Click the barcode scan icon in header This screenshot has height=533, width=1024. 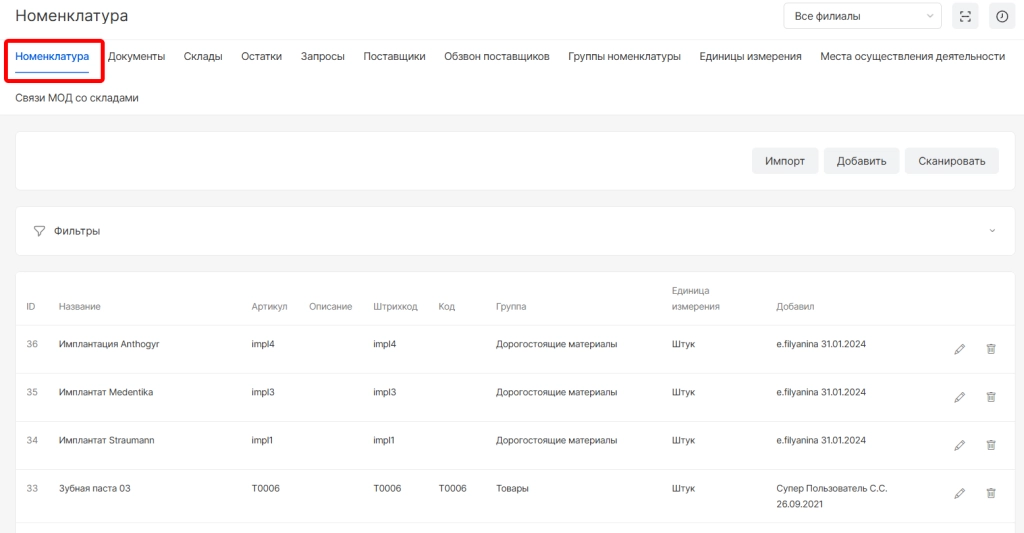click(x=965, y=16)
